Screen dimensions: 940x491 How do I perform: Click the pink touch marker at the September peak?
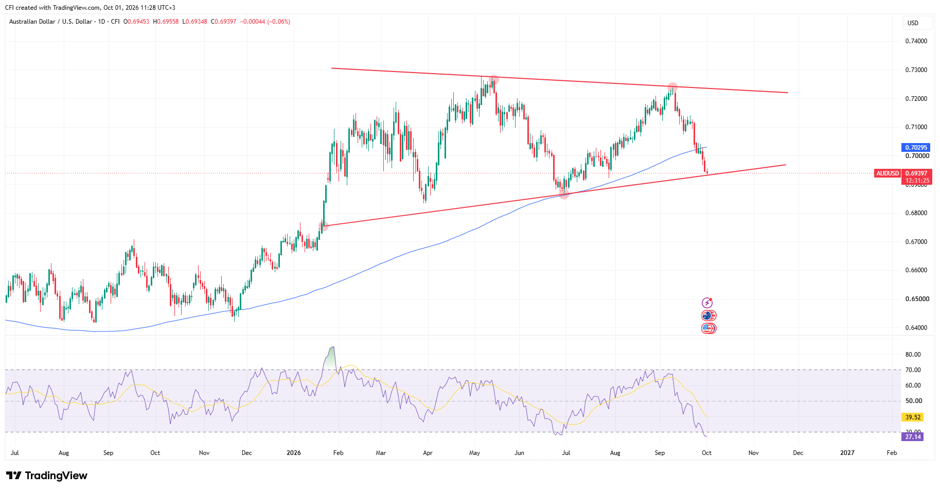[673, 88]
